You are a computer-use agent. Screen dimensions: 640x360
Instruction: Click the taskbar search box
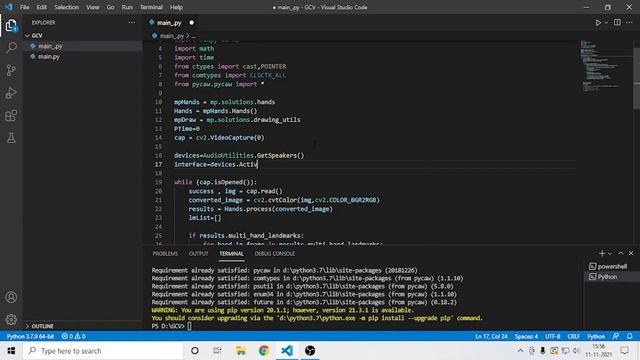pos(103,351)
